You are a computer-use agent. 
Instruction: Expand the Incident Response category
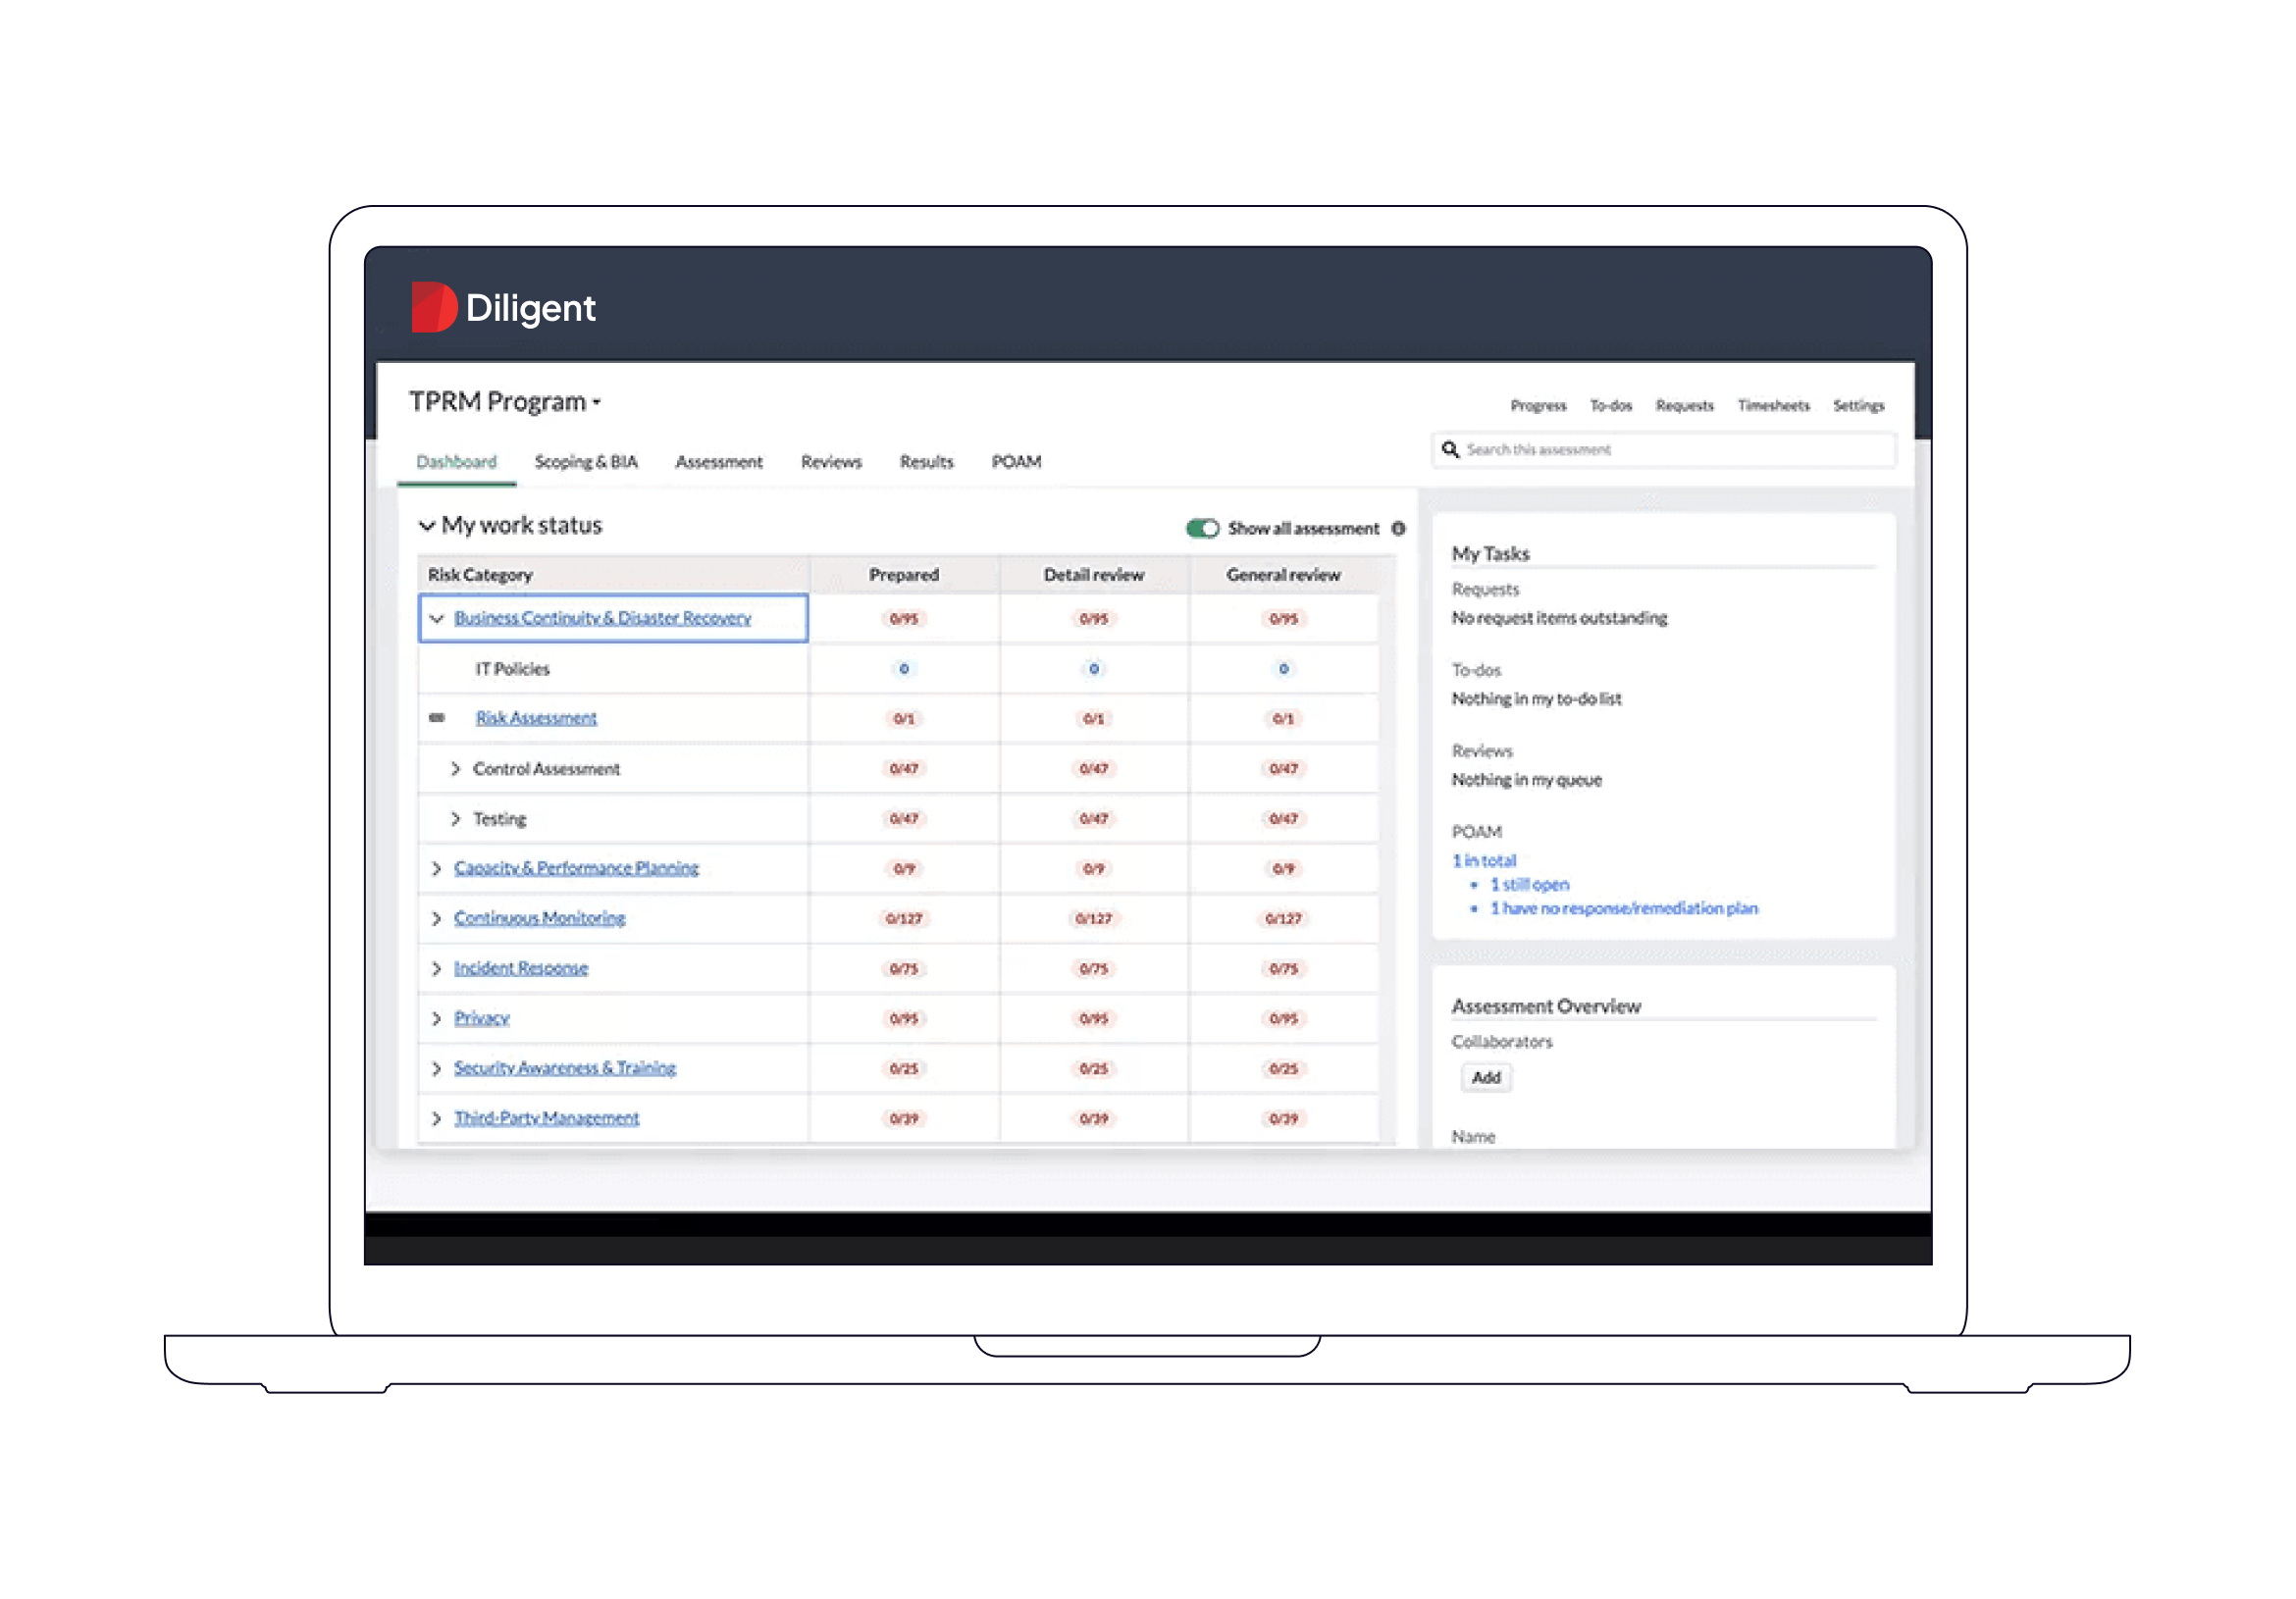coord(436,968)
